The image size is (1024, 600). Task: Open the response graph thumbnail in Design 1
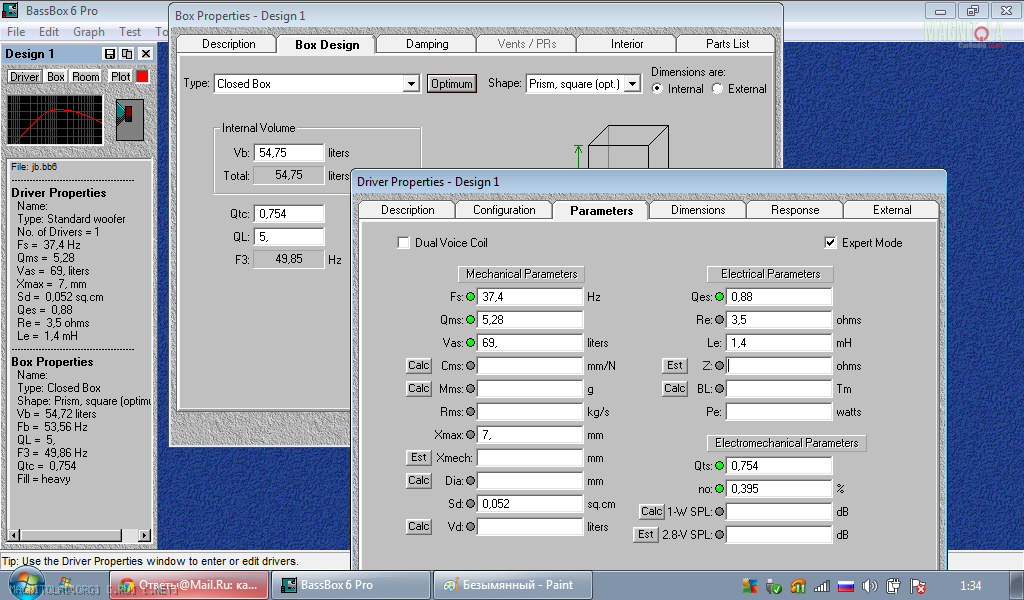(55, 119)
